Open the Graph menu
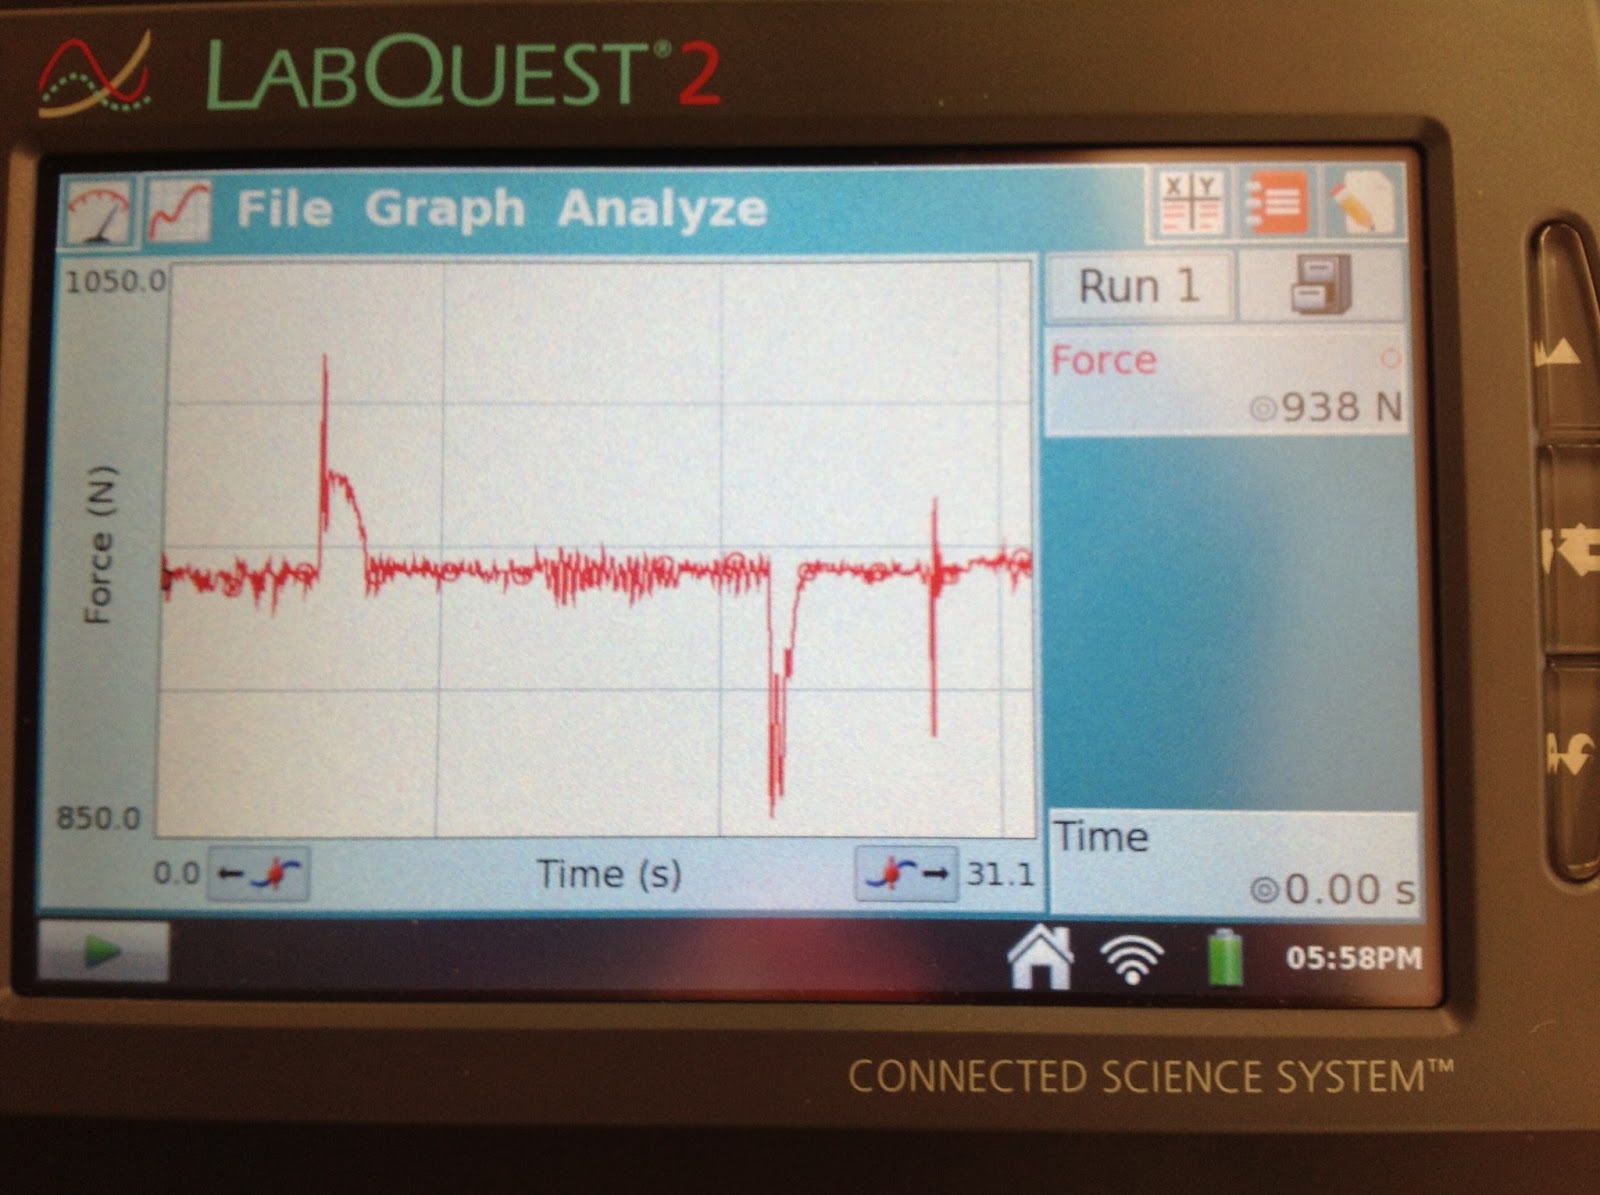 coord(444,210)
